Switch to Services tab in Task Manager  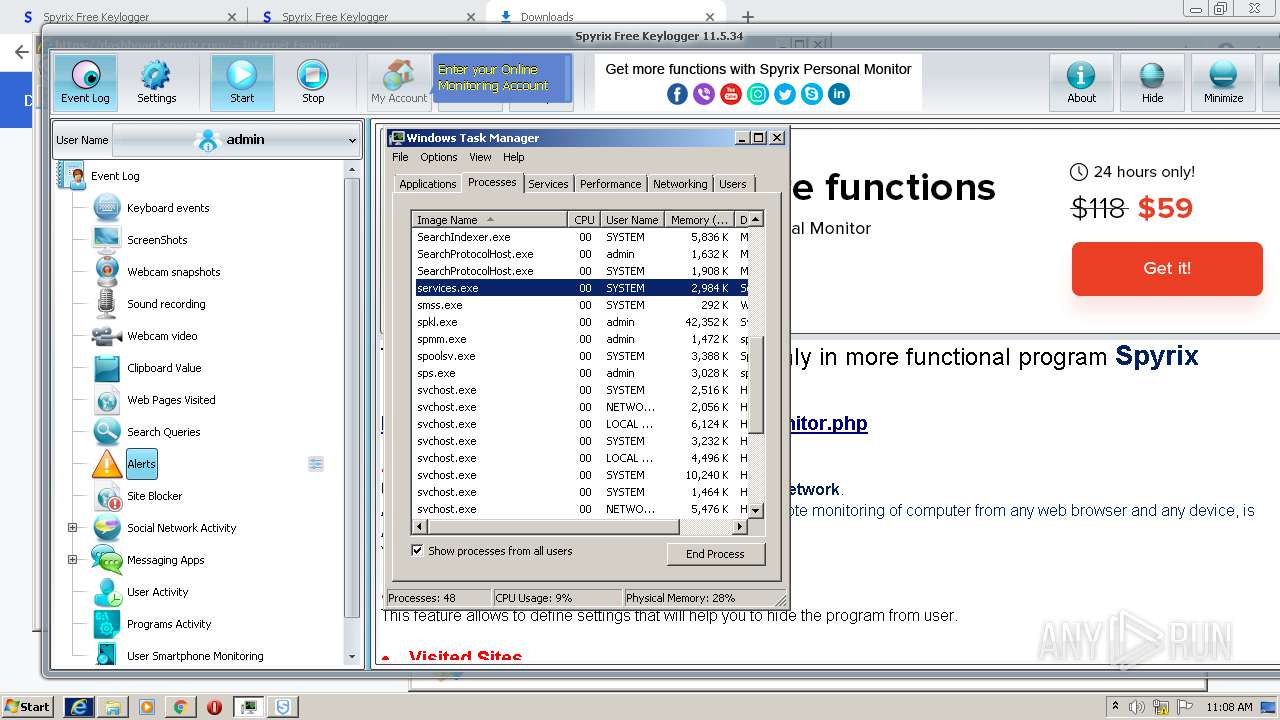click(x=548, y=184)
